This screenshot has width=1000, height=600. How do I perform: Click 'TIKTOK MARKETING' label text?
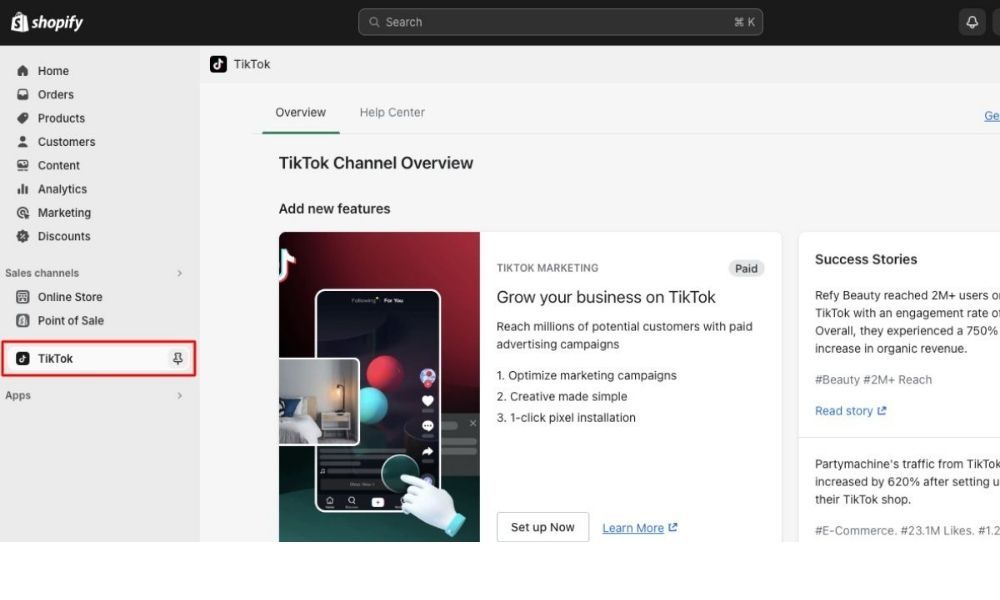click(547, 268)
